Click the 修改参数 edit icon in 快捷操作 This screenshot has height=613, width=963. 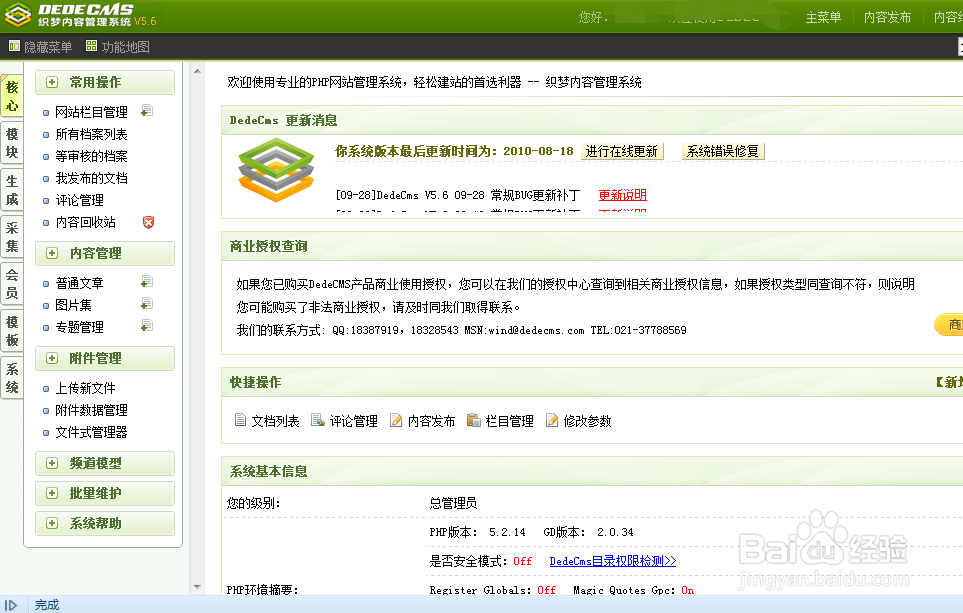pyautogui.click(x=552, y=420)
